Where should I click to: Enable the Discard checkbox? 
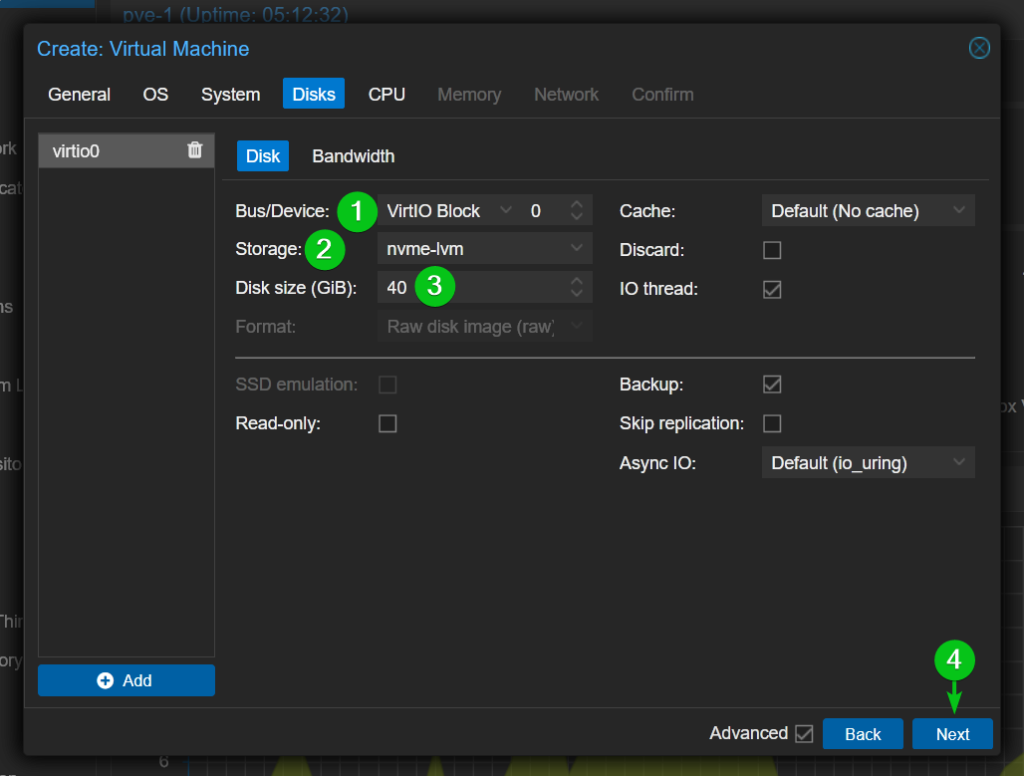(x=772, y=250)
